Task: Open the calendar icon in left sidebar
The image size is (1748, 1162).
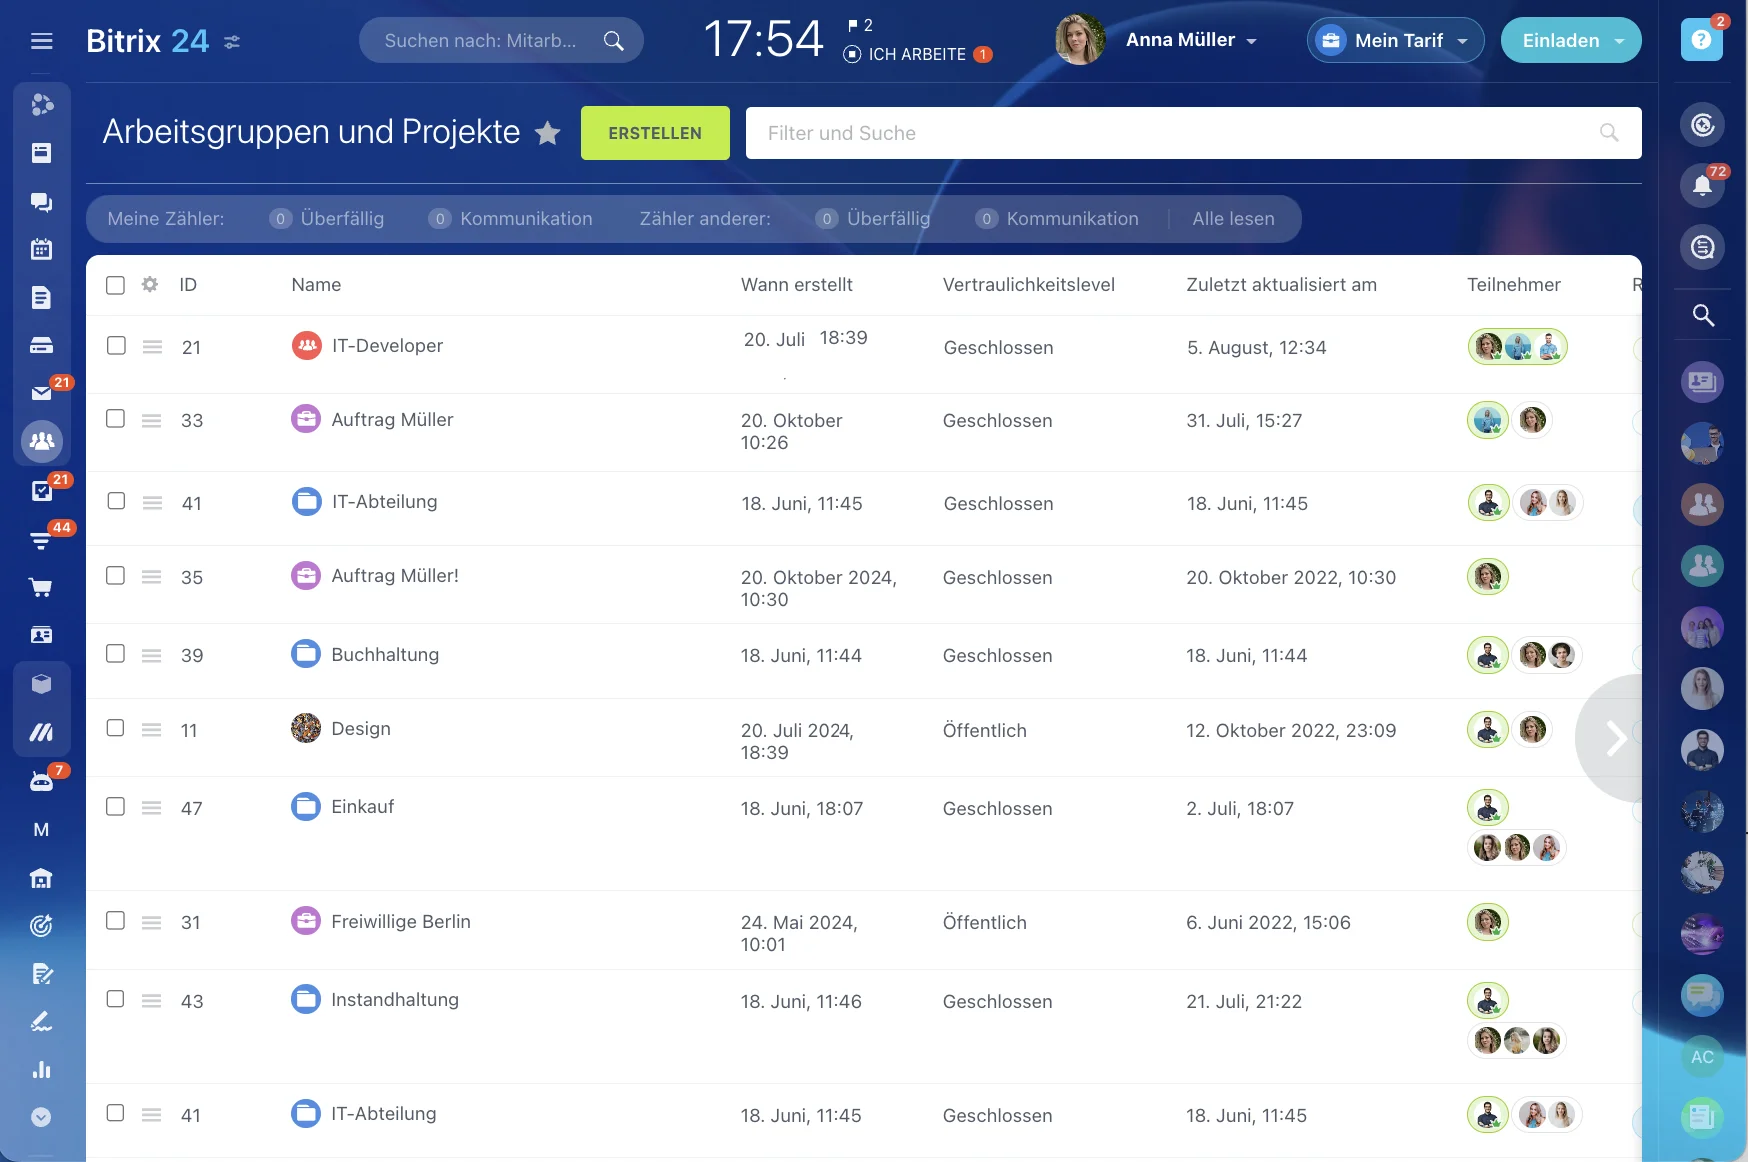Action: [x=41, y=249]
